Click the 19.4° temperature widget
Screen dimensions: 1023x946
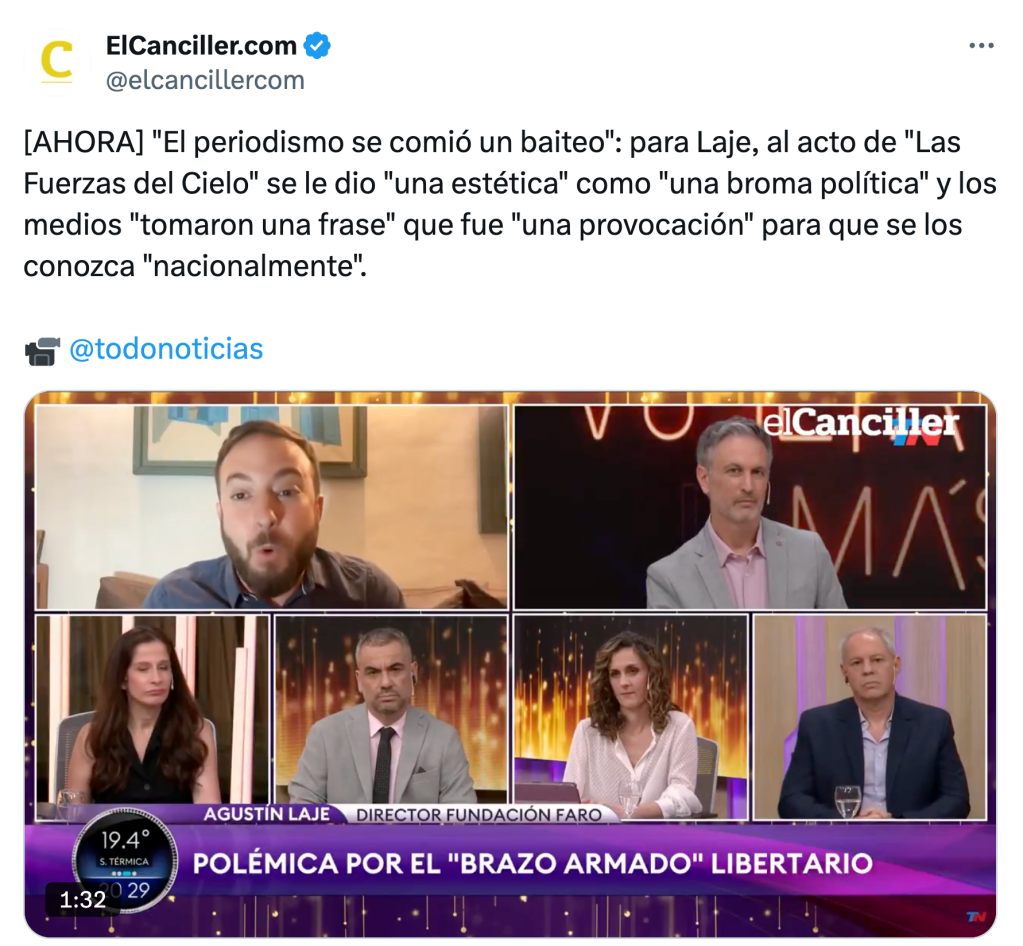[124, 861]
